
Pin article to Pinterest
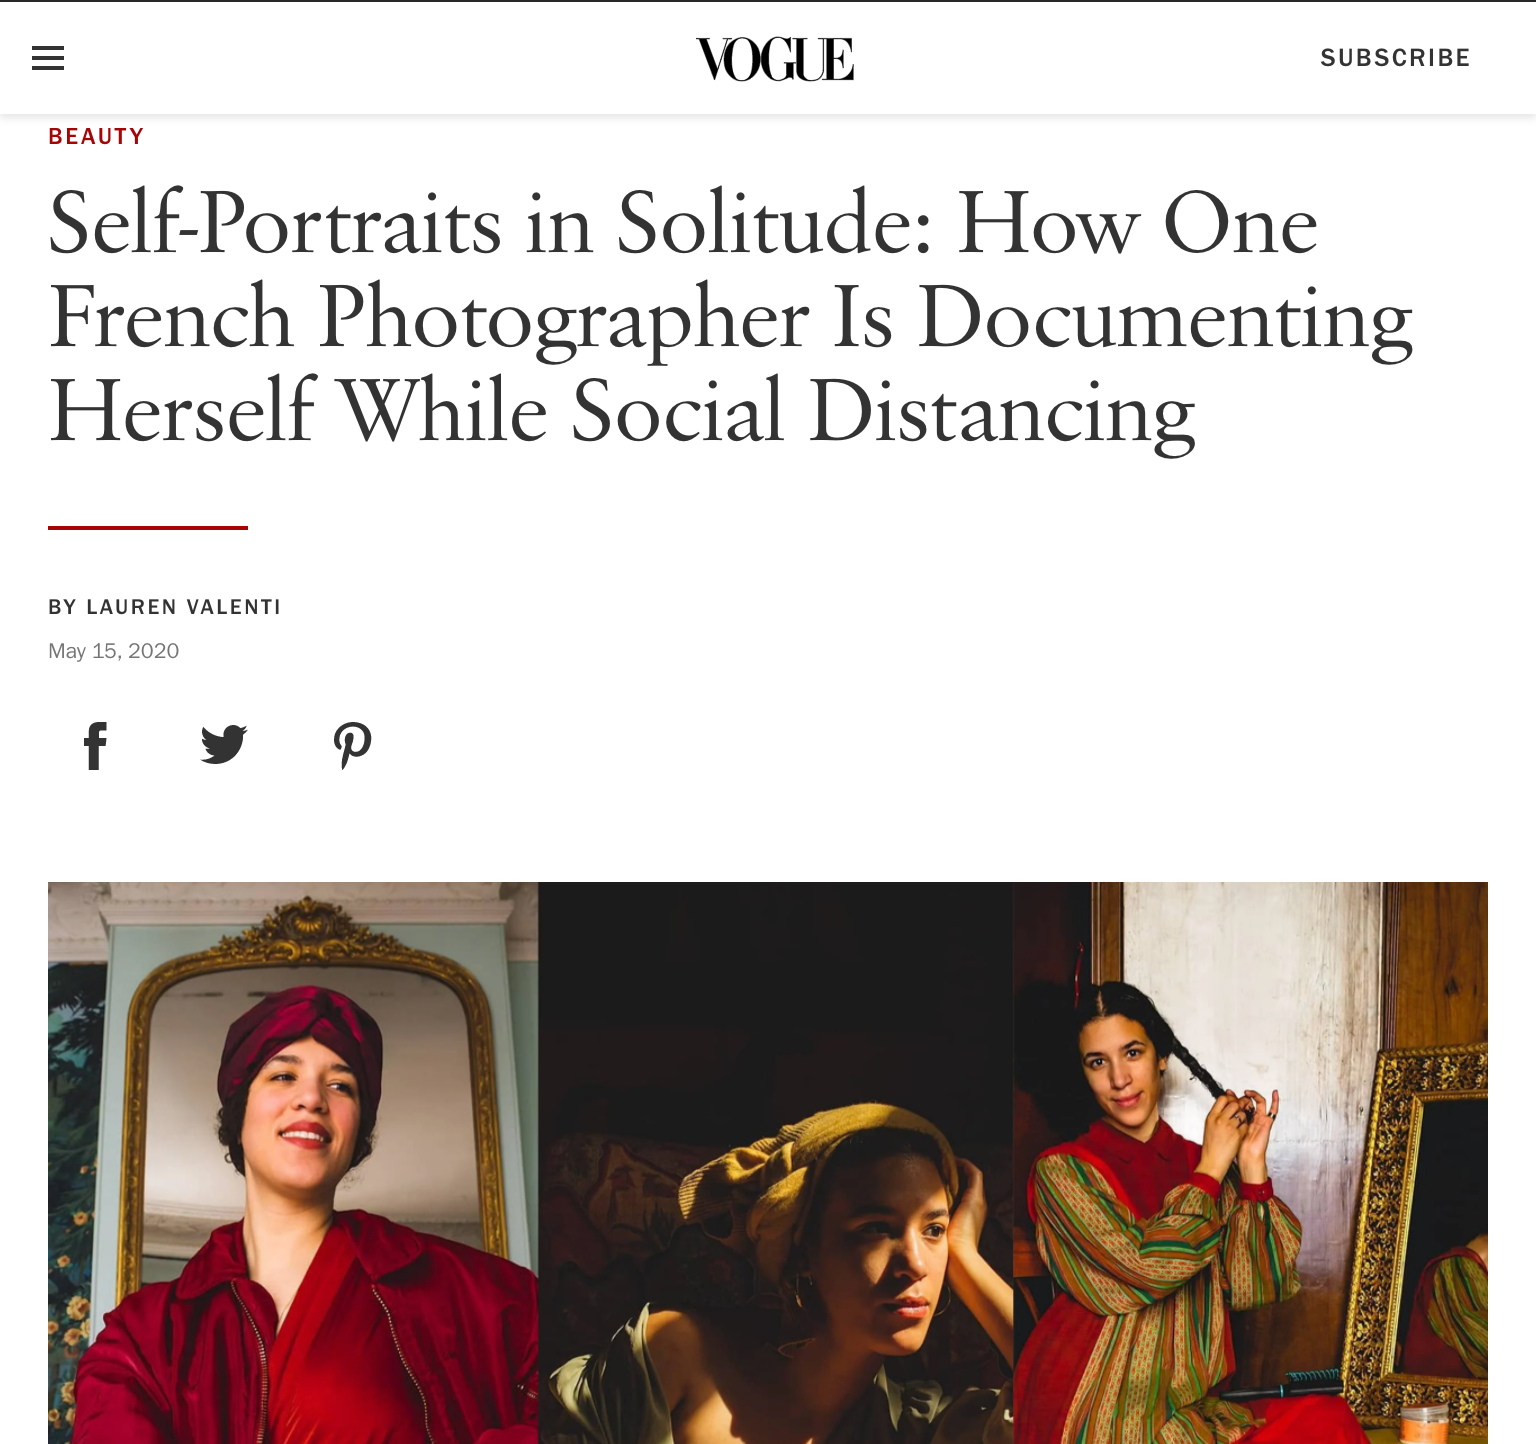click(352, 746)
